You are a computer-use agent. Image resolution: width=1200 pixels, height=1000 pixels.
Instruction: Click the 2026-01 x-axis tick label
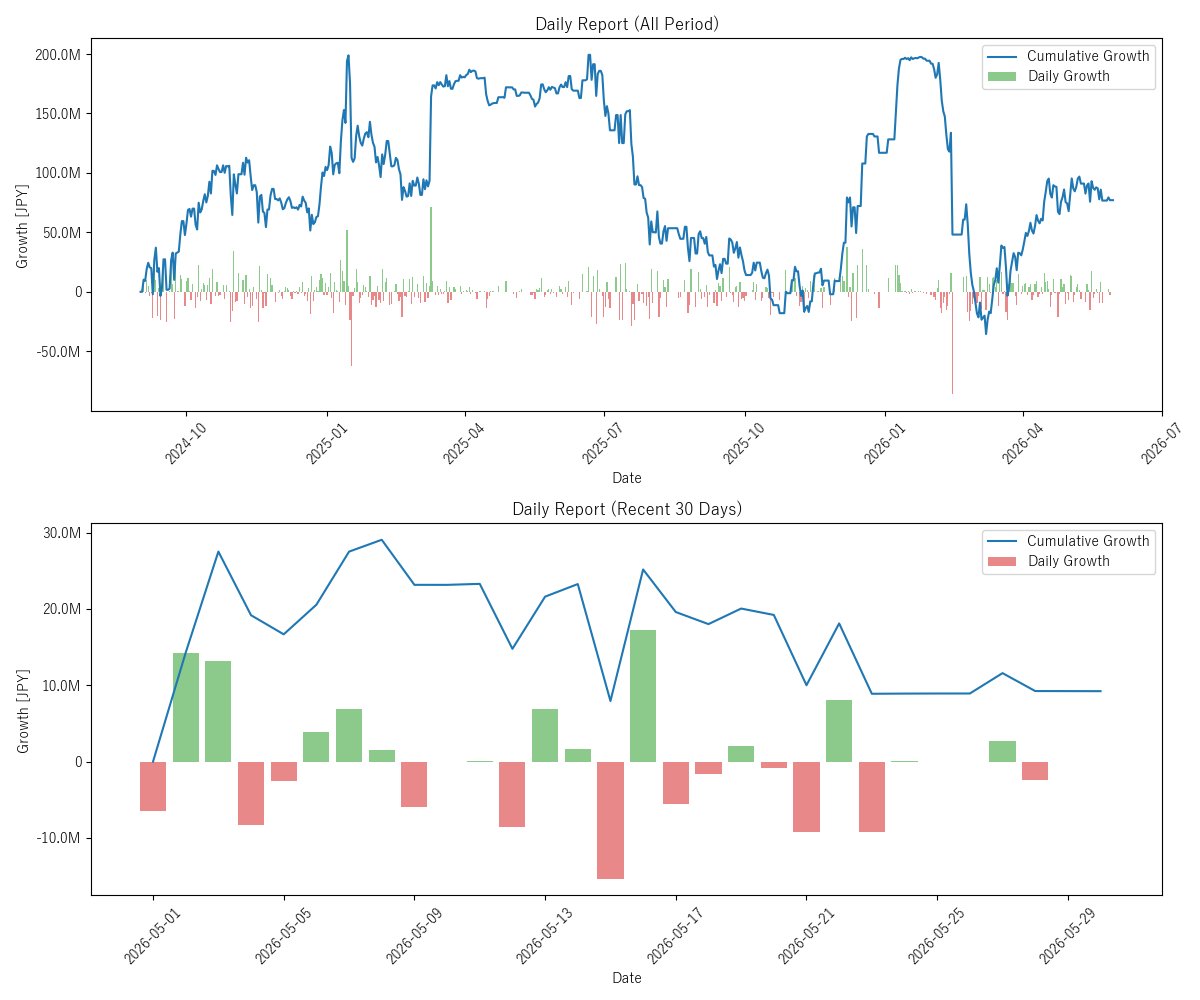[886, 441]
